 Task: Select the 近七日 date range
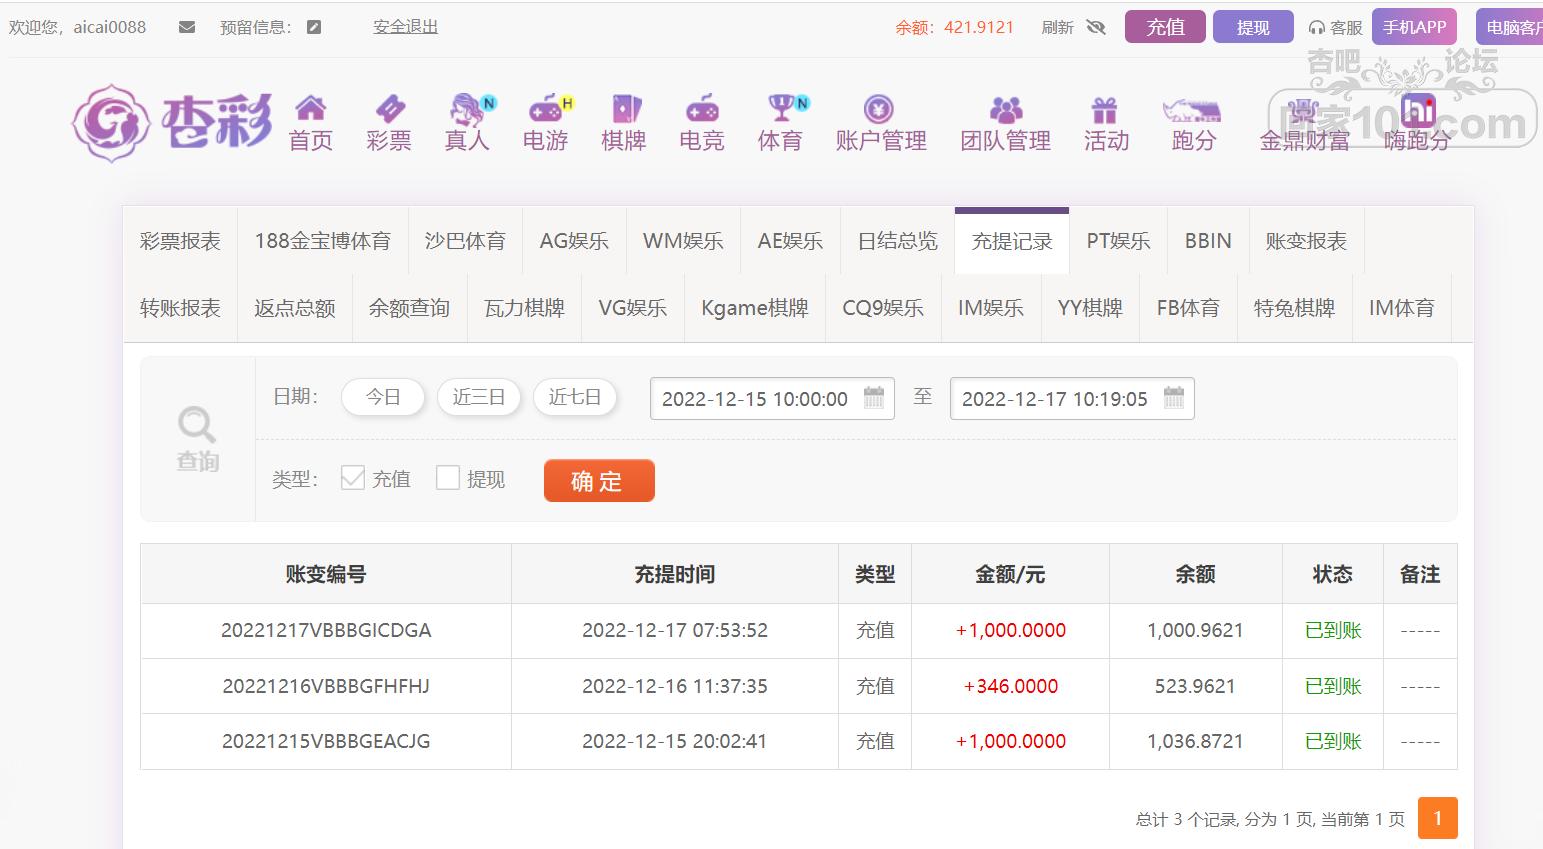pos(574,397)
